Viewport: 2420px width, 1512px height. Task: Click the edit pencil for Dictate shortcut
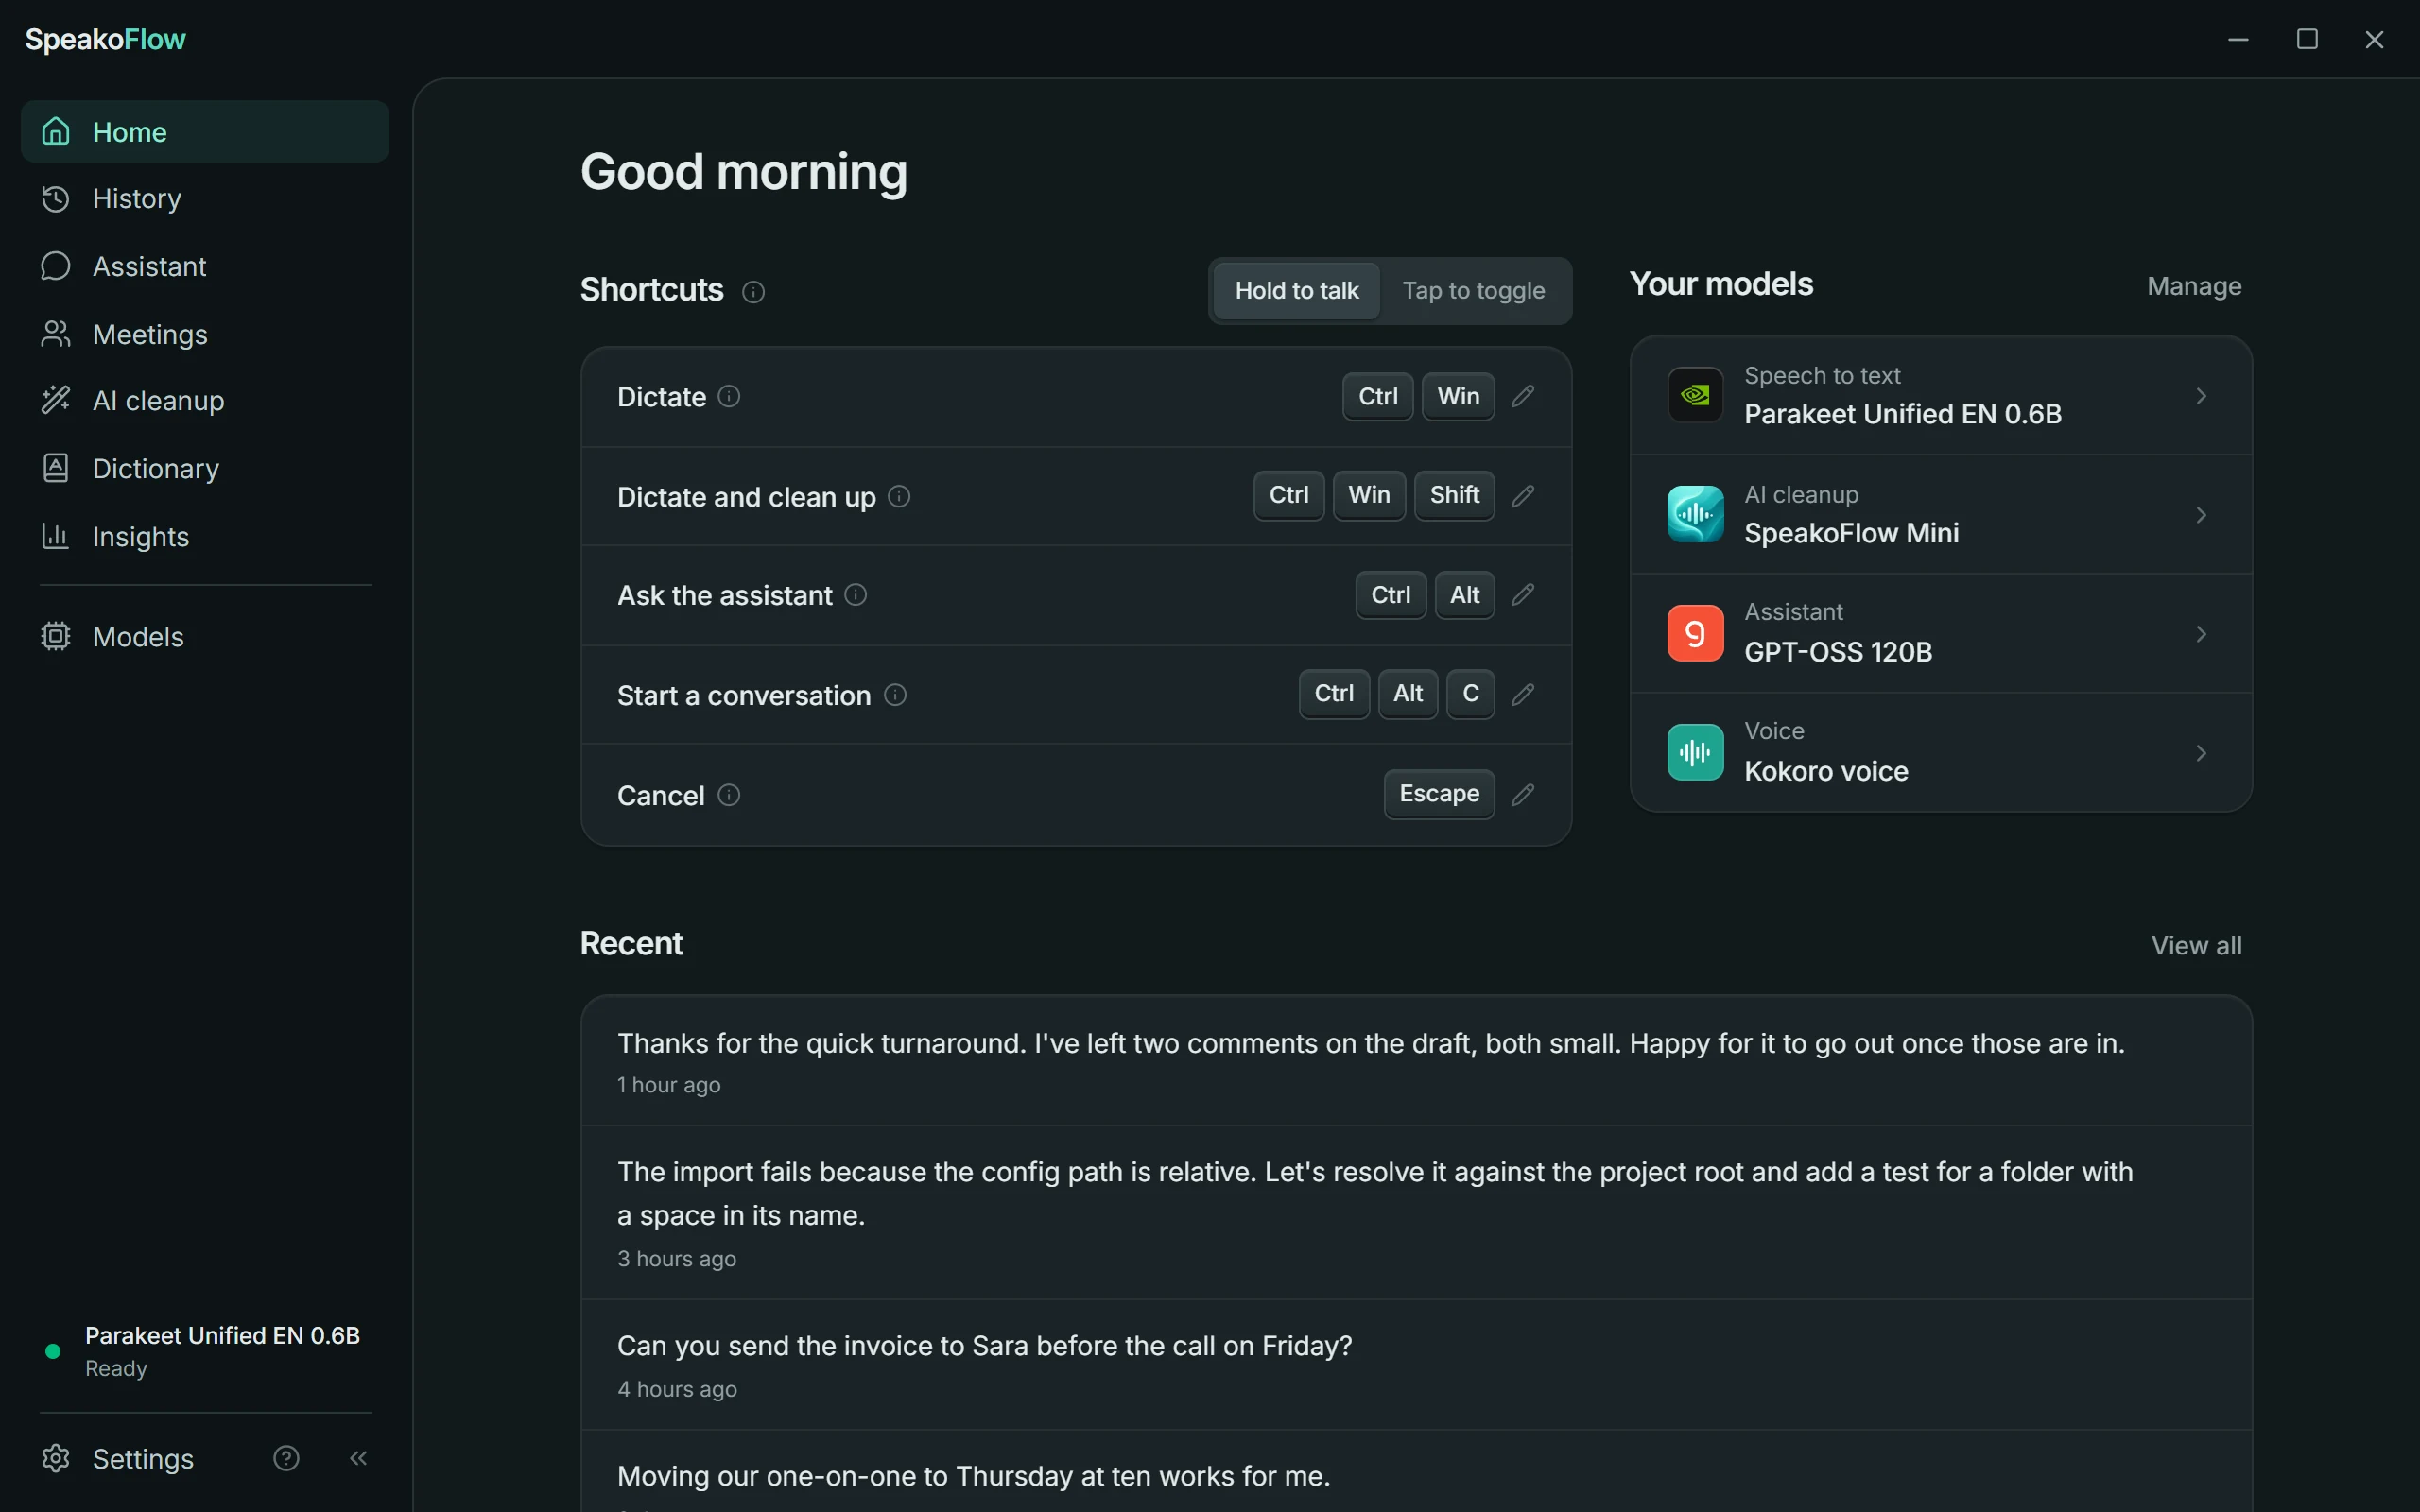tap(1522, 397)
